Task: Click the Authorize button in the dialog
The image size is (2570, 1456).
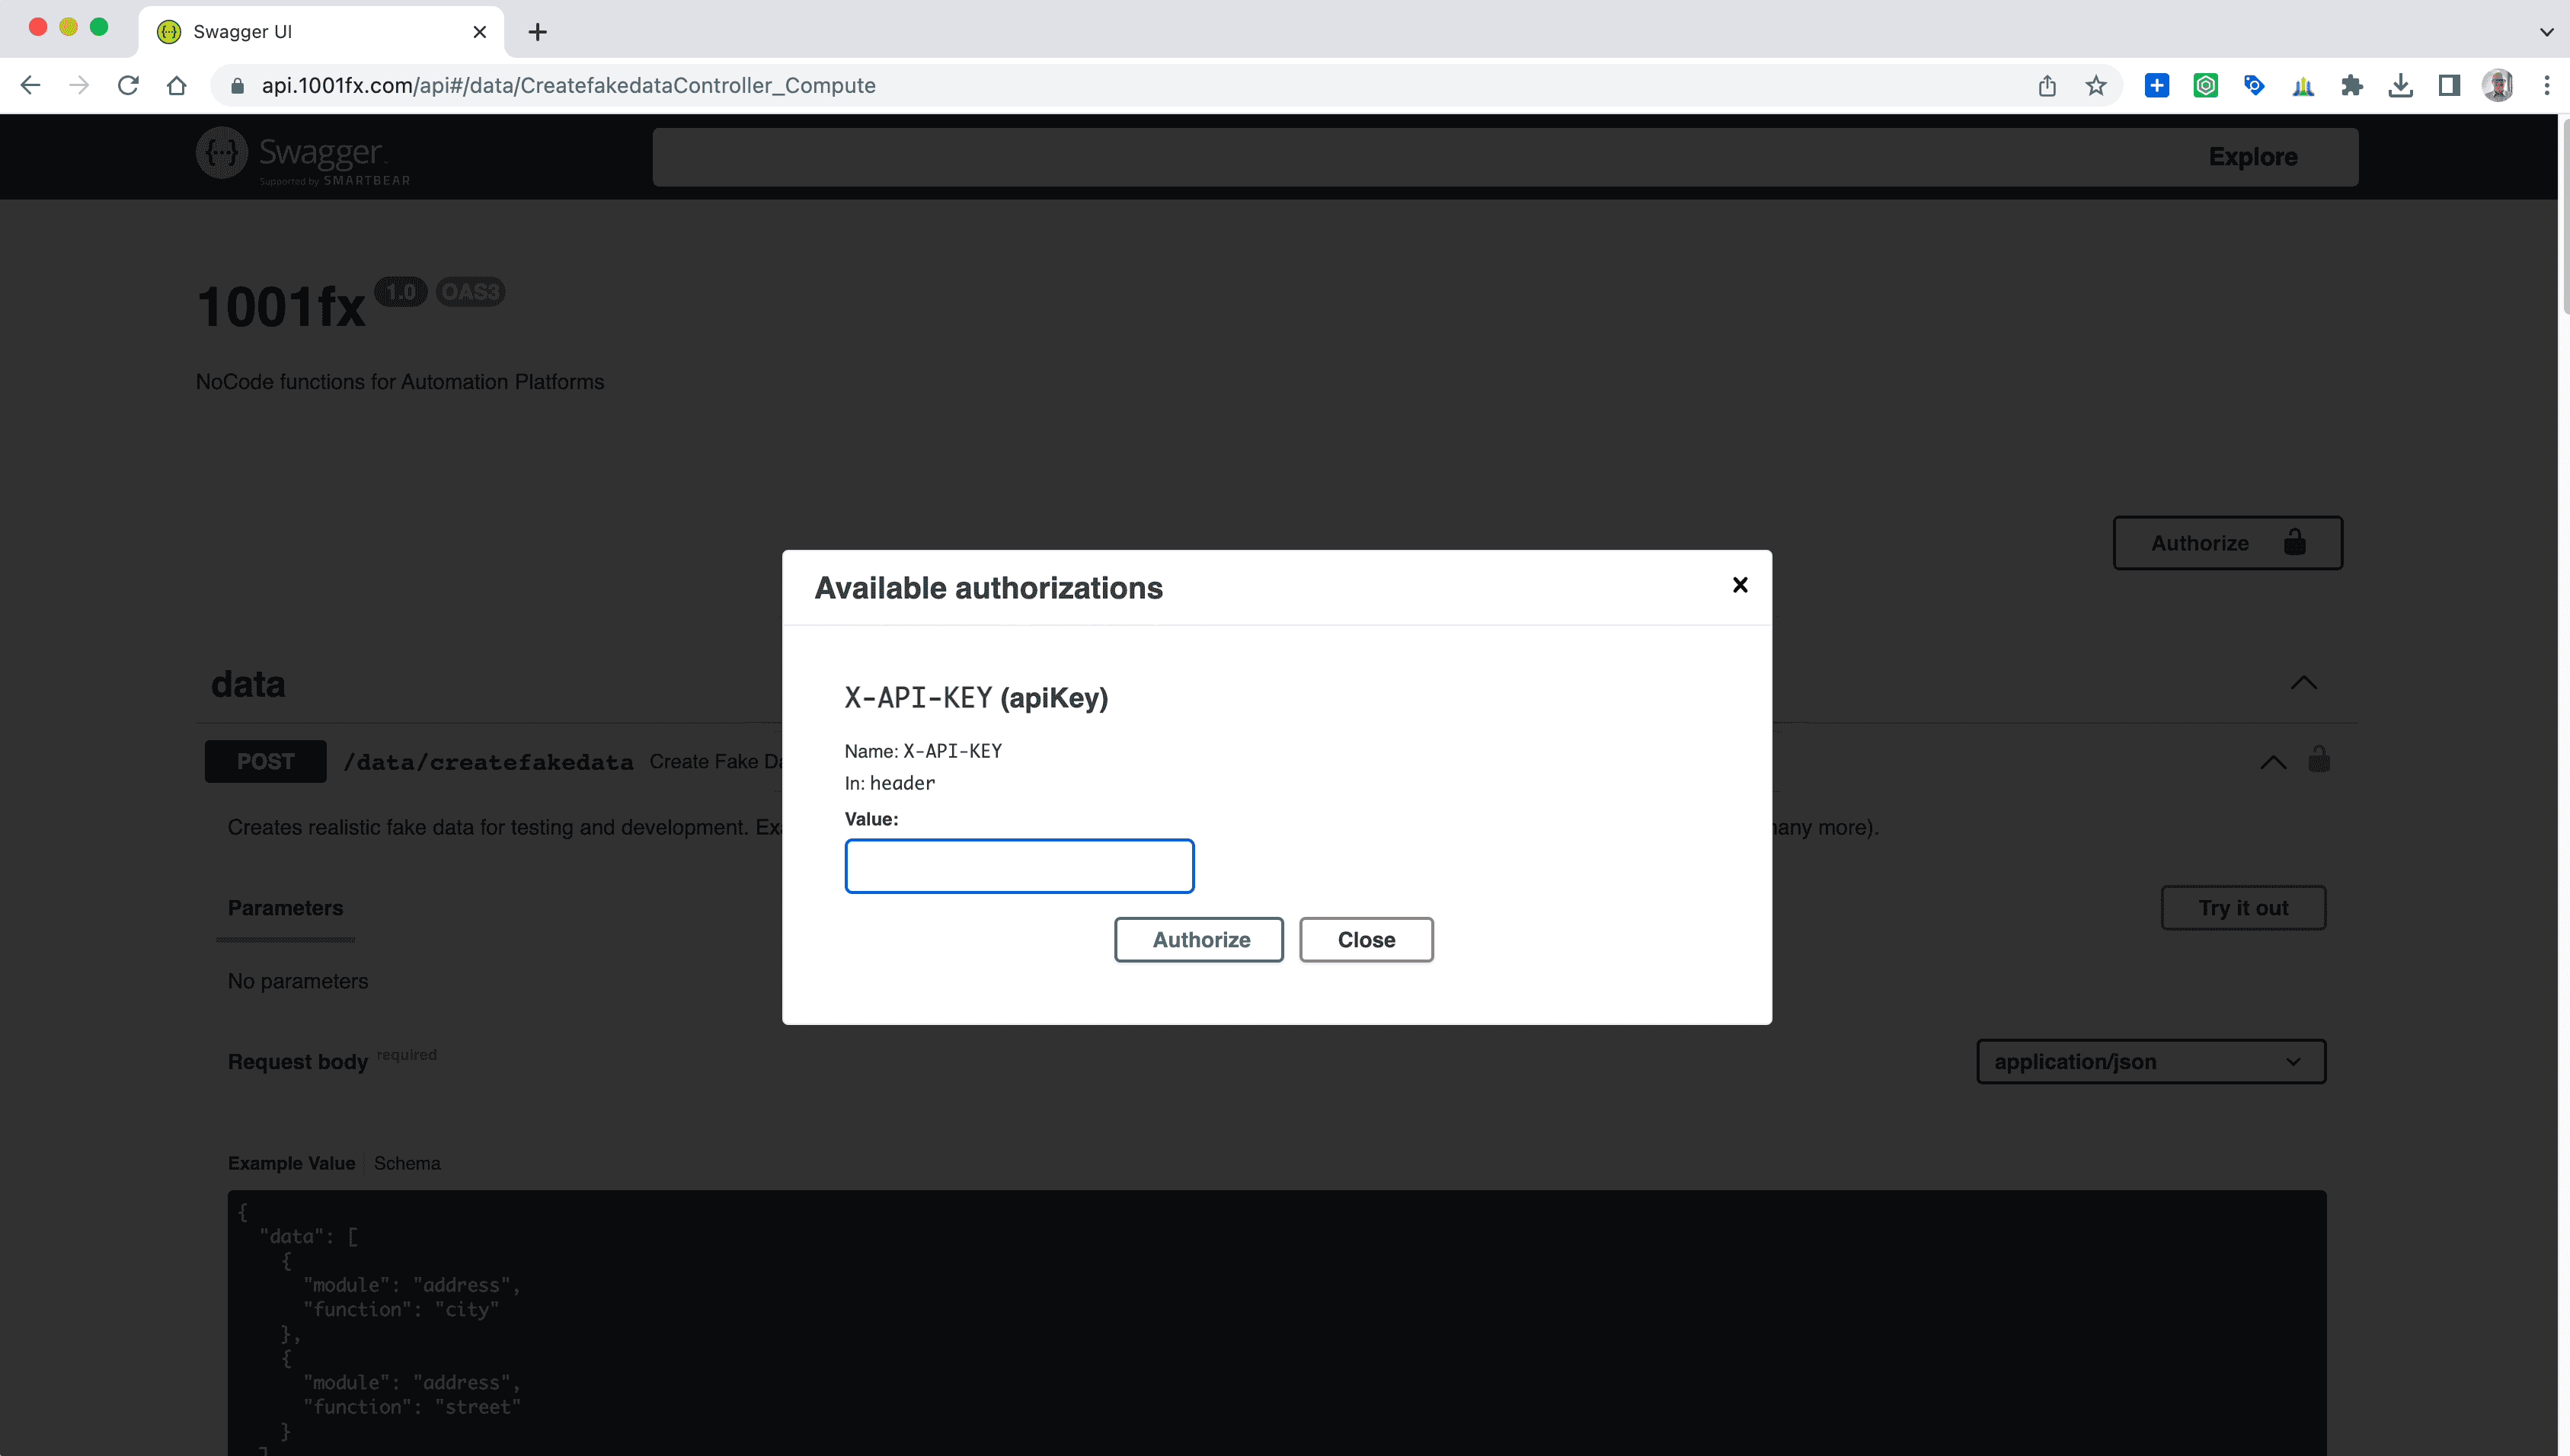Action: [x=1198, y=939]
